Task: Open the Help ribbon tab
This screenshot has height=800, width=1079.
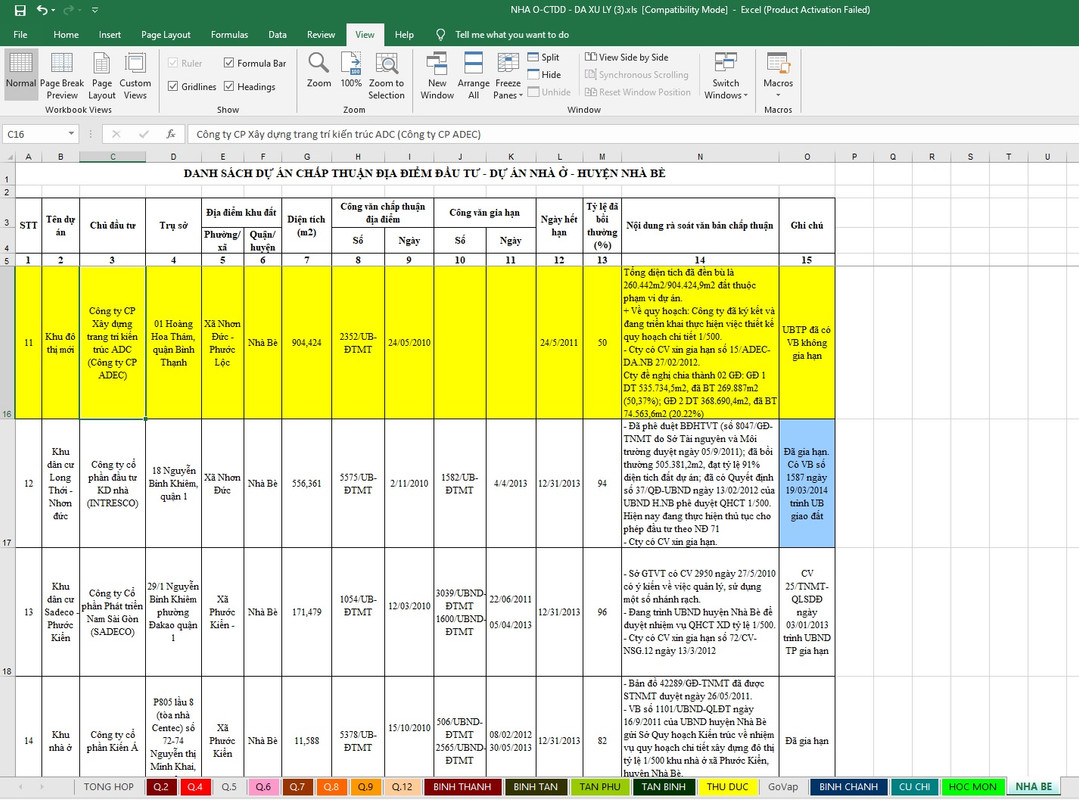Action: point(404,34)
